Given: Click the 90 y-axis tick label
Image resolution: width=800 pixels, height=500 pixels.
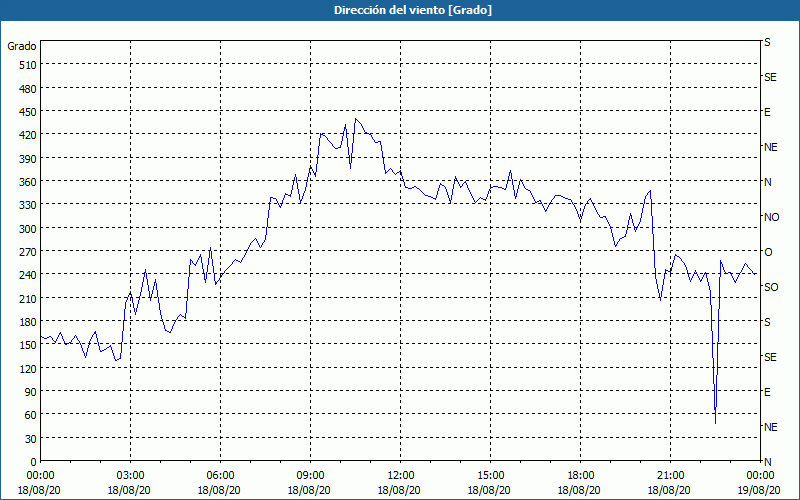Looking at the screenshot, I should 31,392.
